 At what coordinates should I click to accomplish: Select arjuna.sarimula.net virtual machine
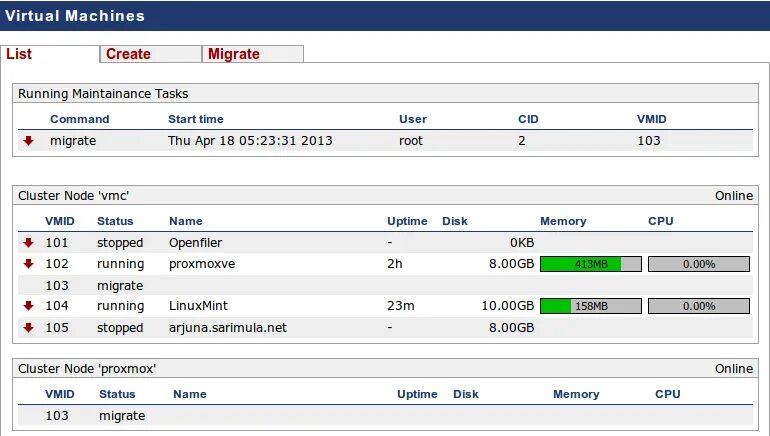pyautogui.click(x=228, y=327)
